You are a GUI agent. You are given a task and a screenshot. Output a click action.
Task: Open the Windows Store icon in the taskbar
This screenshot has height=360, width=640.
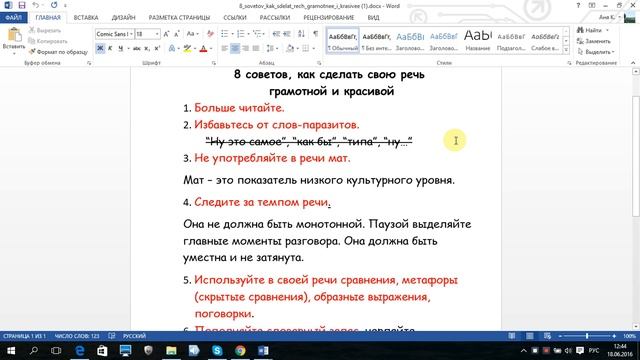coord(102,350)
